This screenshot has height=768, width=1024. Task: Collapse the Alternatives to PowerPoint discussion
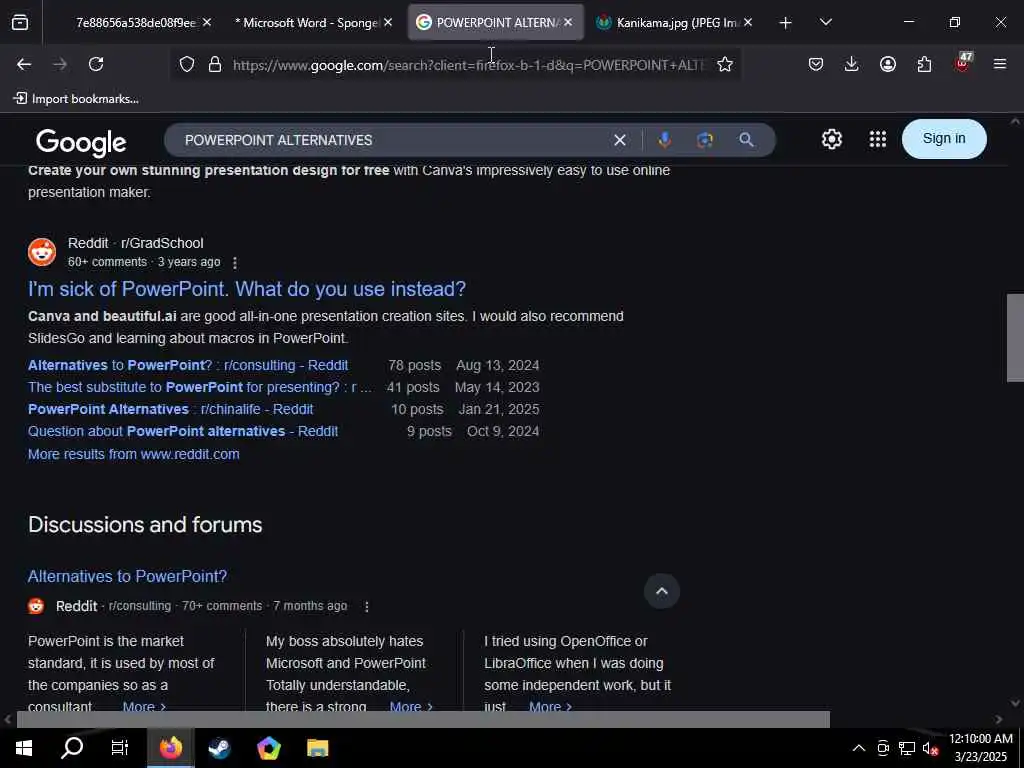(x=662, y=591)
